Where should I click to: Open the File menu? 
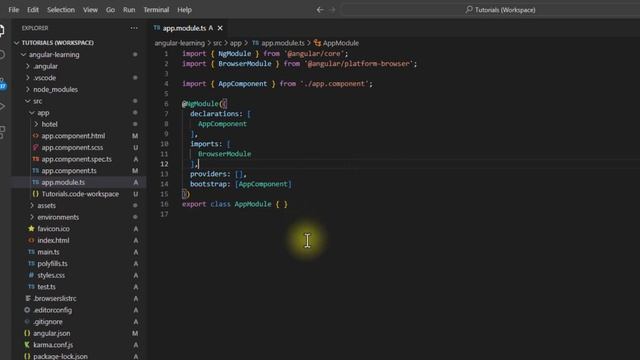click(13, 10)
